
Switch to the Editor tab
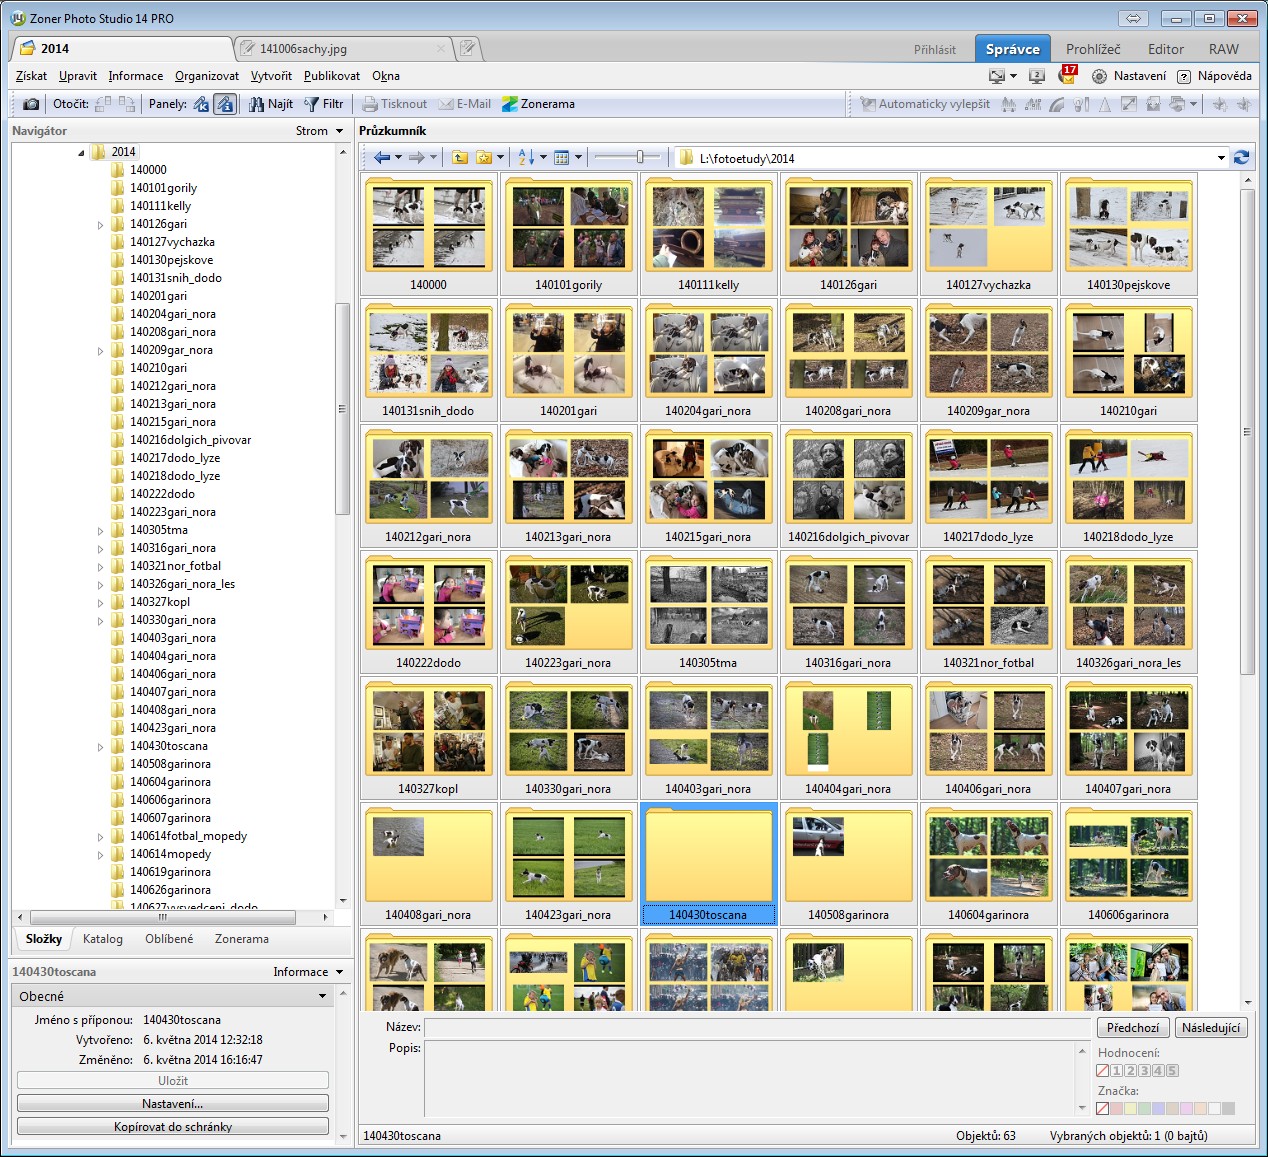pos(1165,49)
